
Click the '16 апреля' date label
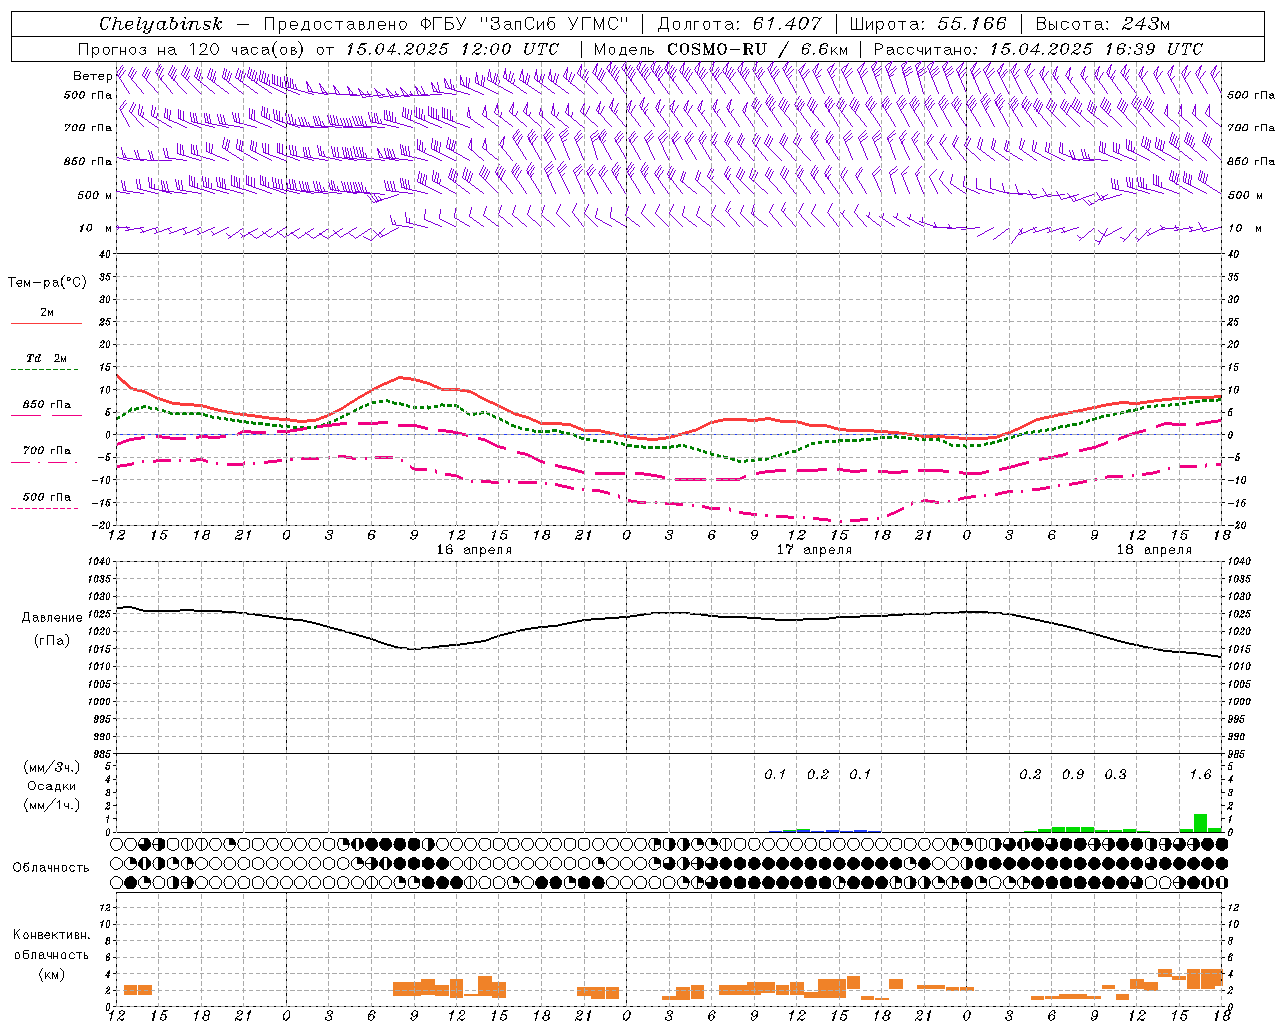[x=474, y=550]
